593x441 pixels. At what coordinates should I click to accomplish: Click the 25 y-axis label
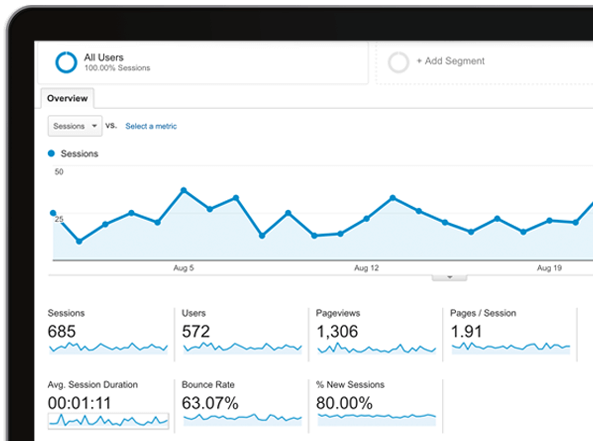(x=59, y=219)
